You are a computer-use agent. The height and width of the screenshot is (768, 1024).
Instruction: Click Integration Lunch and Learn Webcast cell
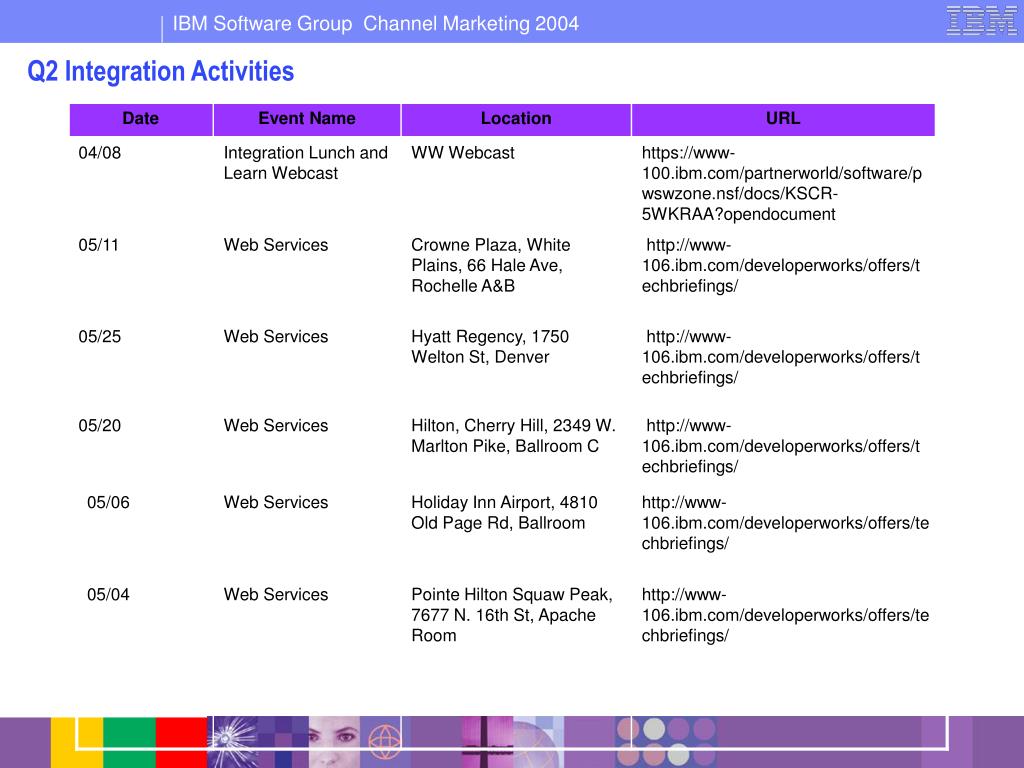[x=306, y=163]
